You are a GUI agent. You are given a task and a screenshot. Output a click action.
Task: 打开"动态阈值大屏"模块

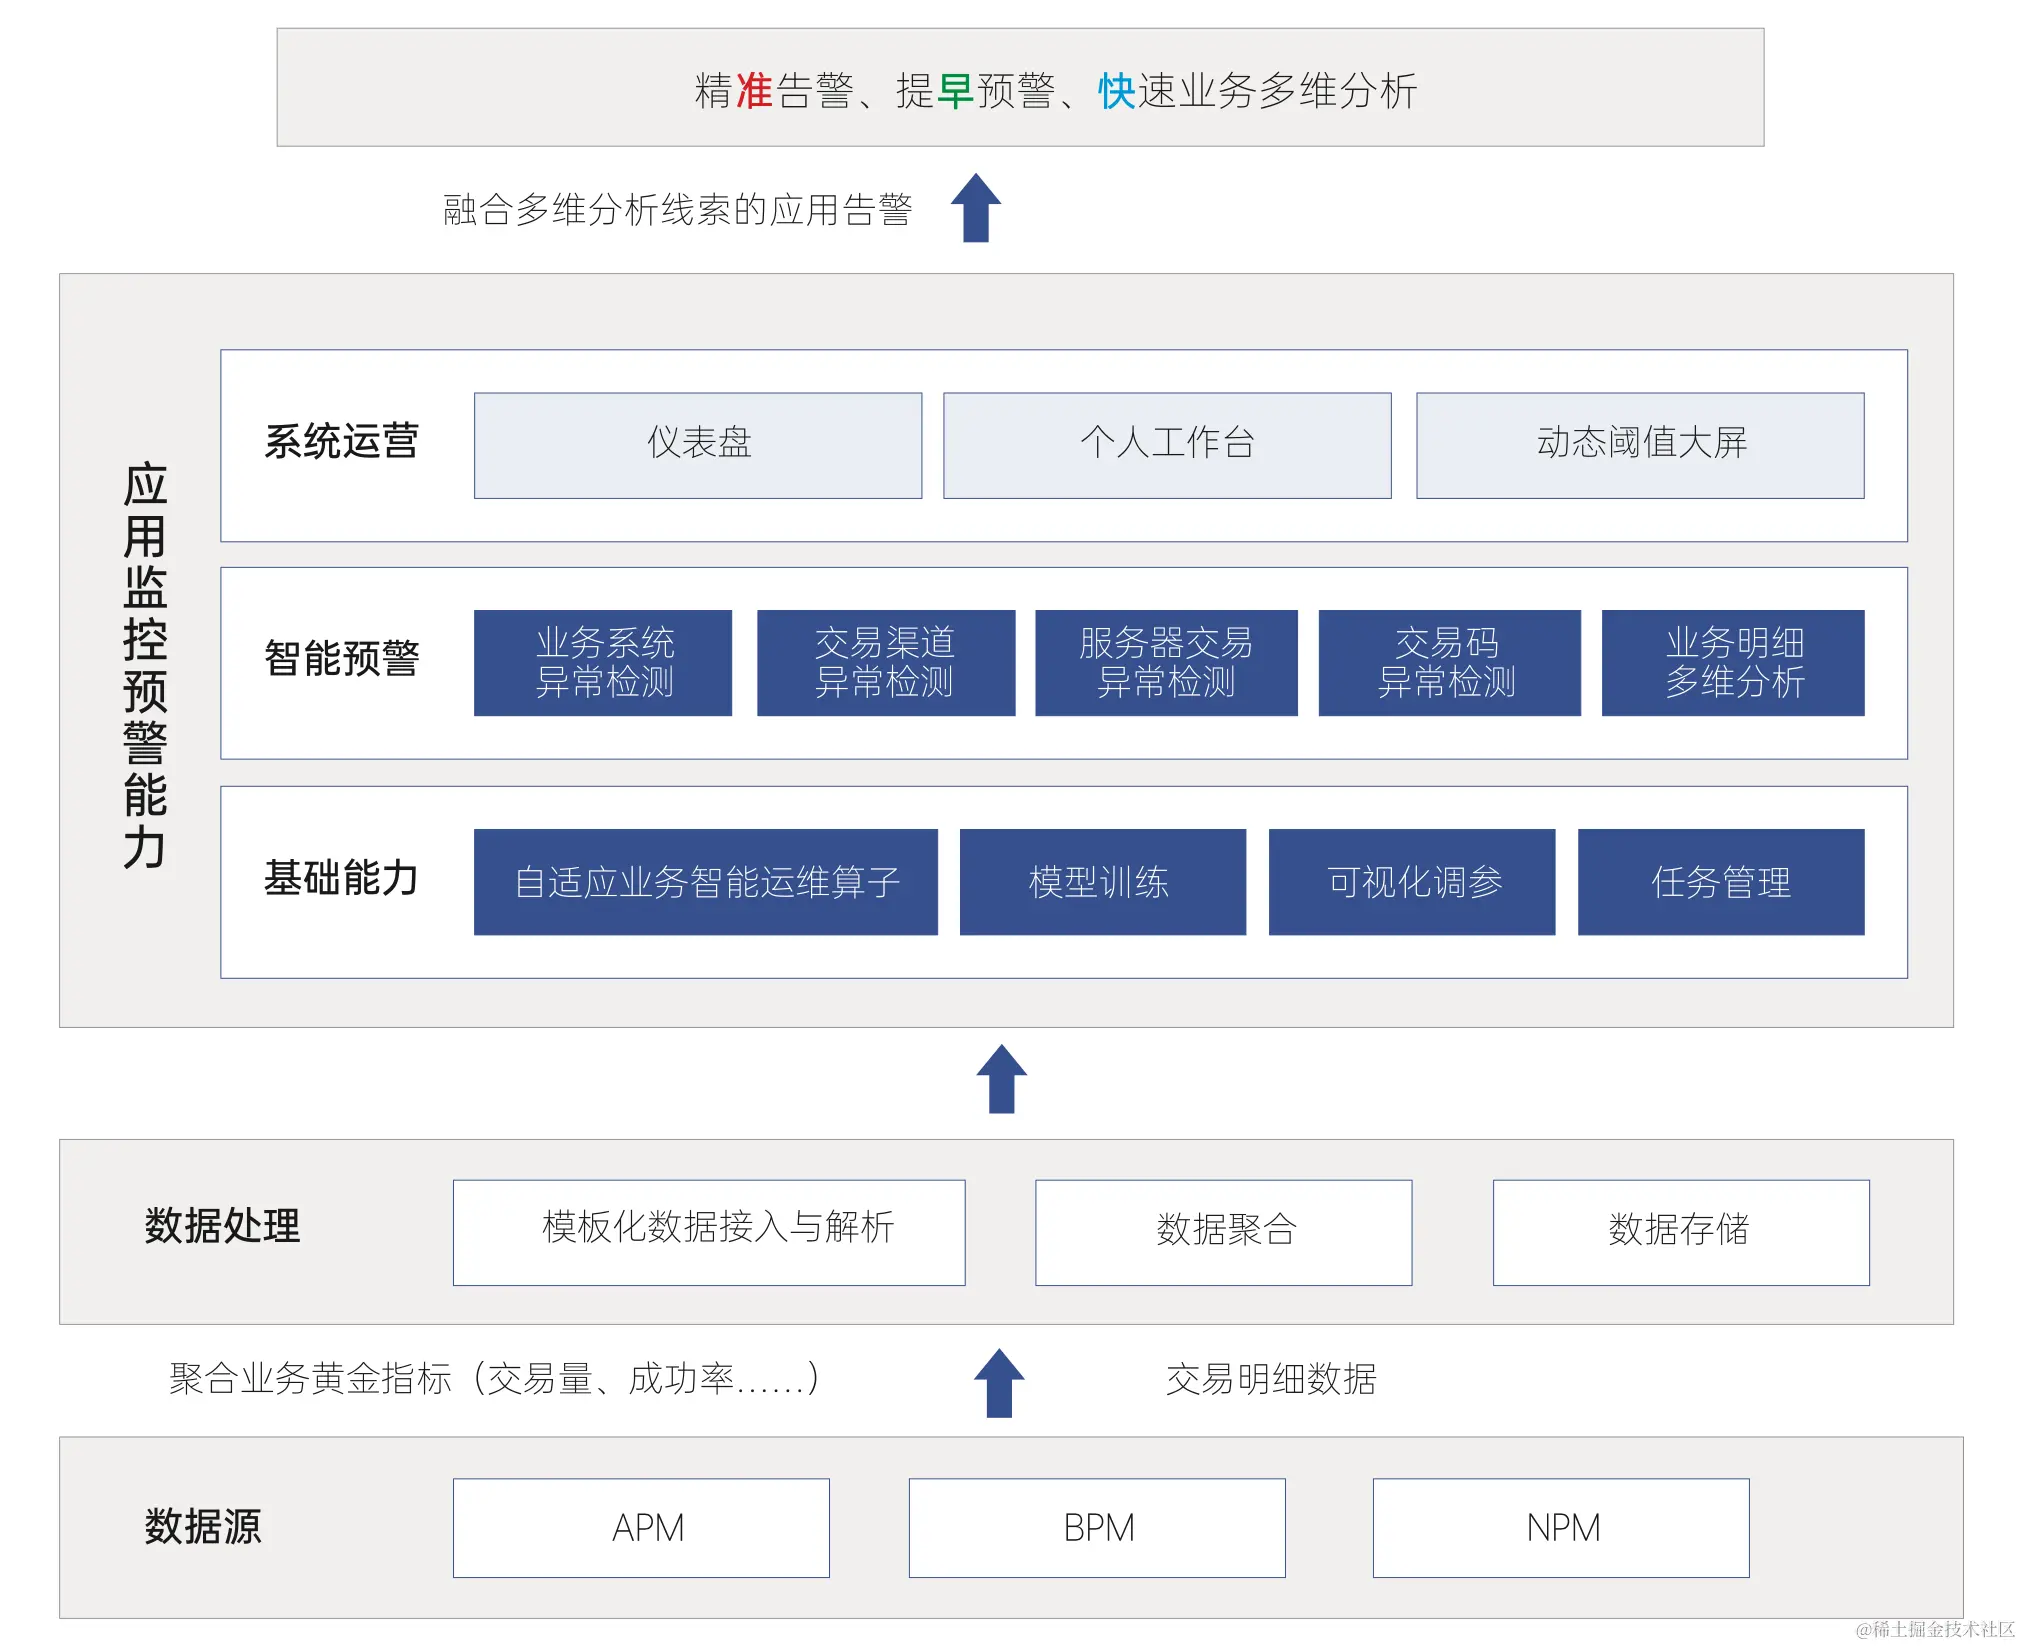click(x=1640, y=445)
